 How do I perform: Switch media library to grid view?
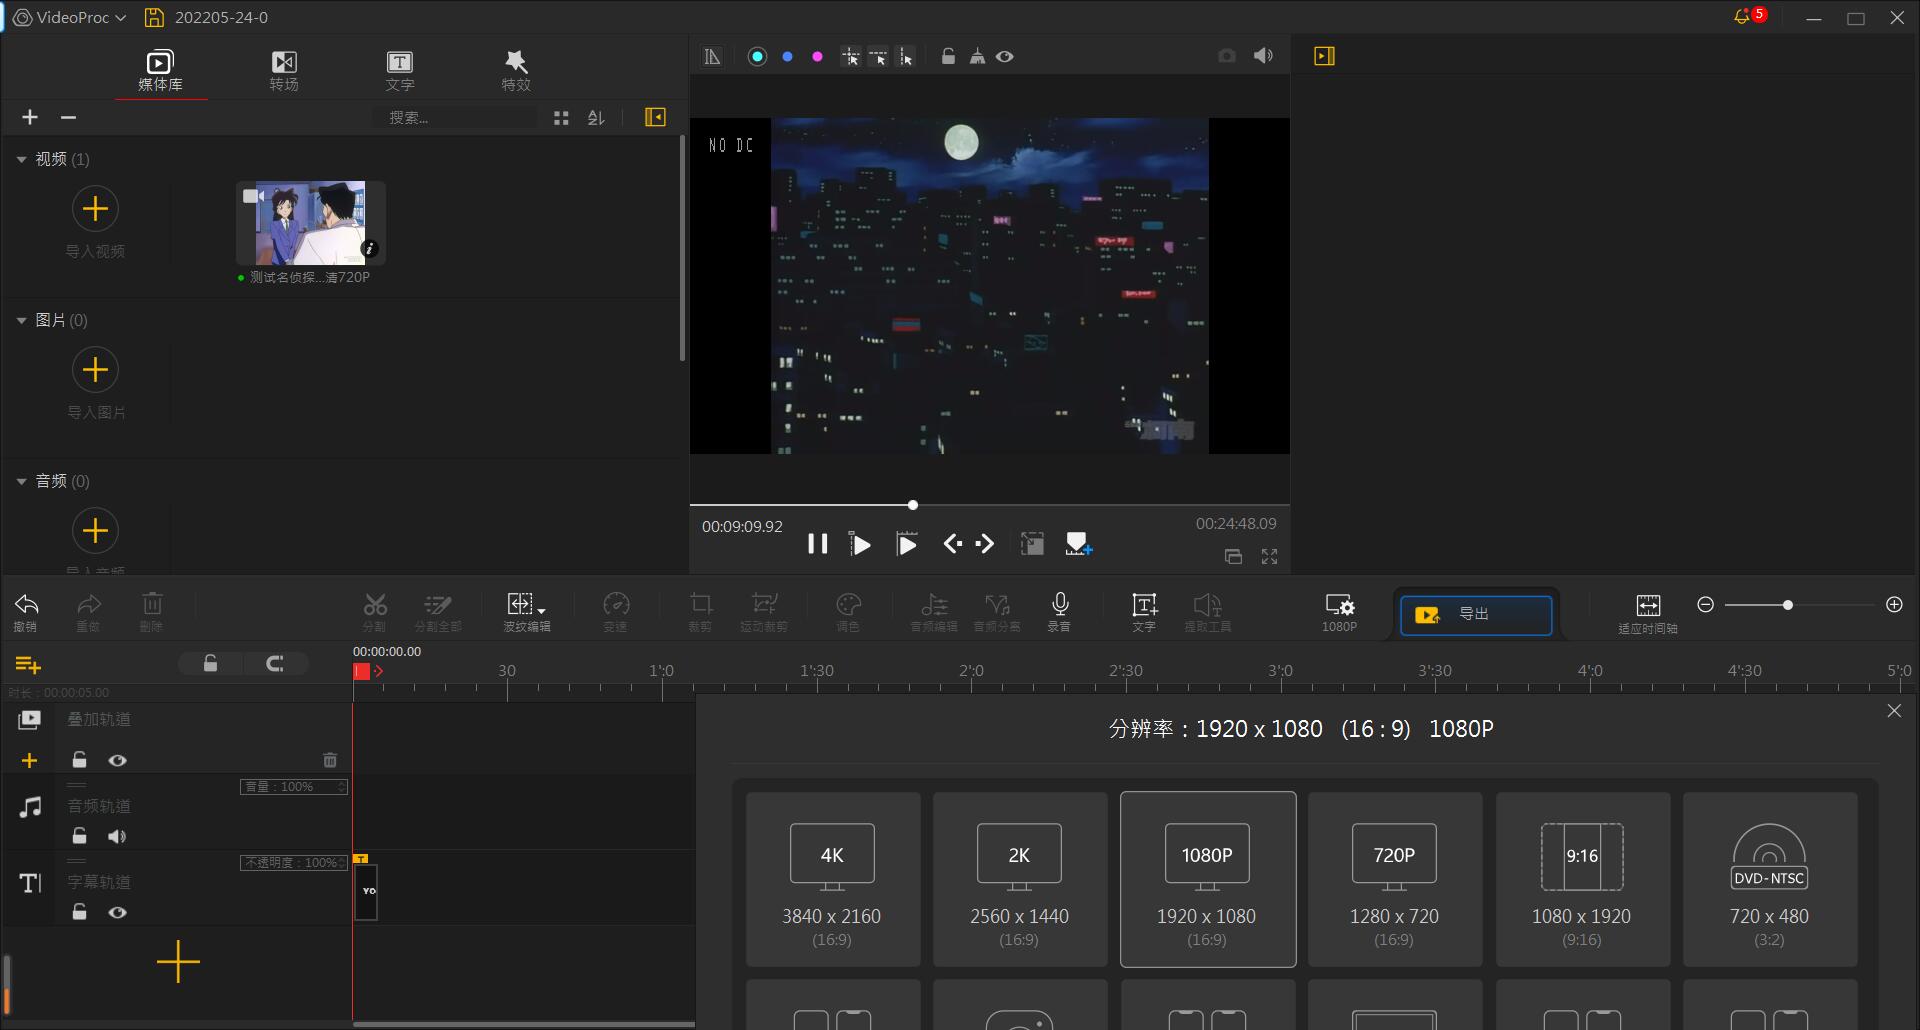point(561,117)
